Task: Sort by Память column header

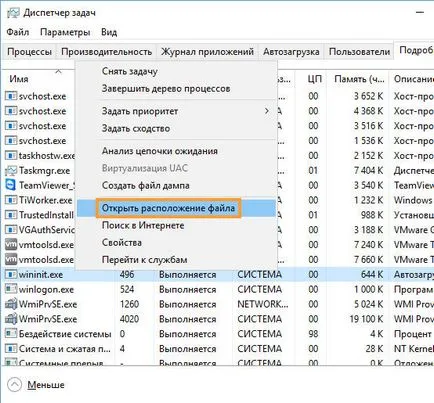Action: tap(359, 79)
